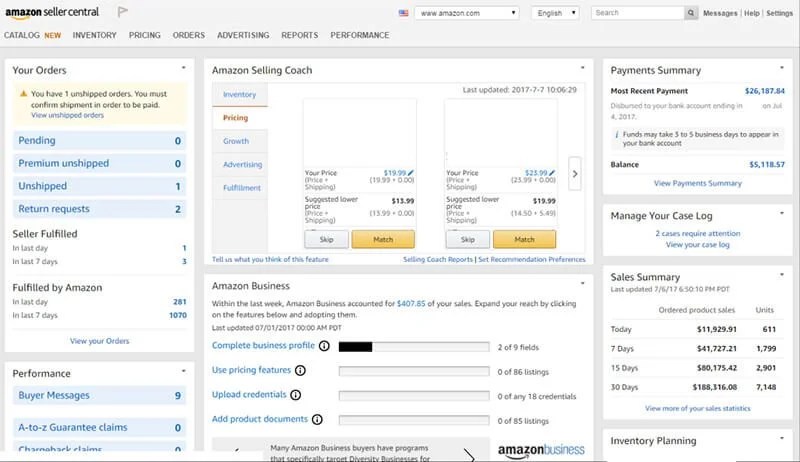
Task: Collapse the Amazon Selling Coach panel
Action: pos(582,67)
